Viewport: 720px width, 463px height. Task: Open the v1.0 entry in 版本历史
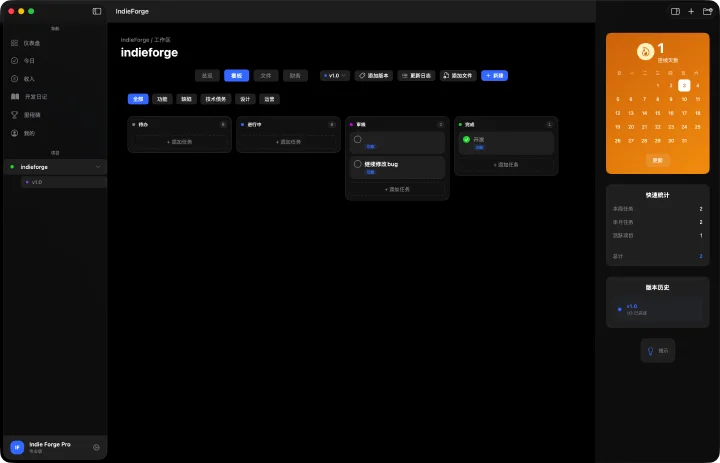point(658,309)
